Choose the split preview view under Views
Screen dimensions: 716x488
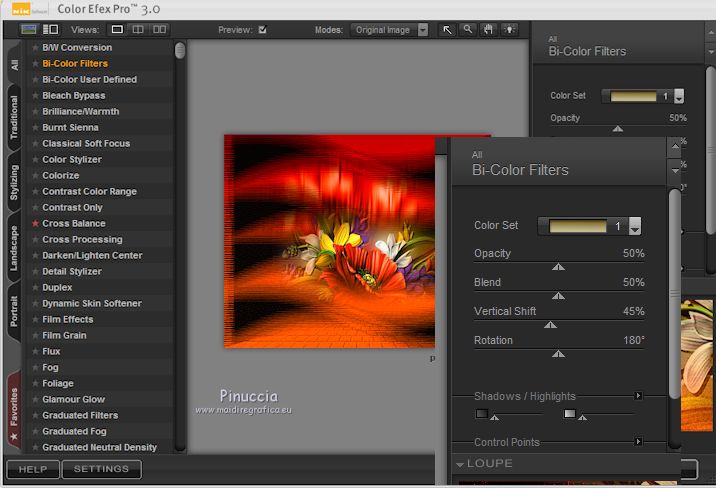138,30
